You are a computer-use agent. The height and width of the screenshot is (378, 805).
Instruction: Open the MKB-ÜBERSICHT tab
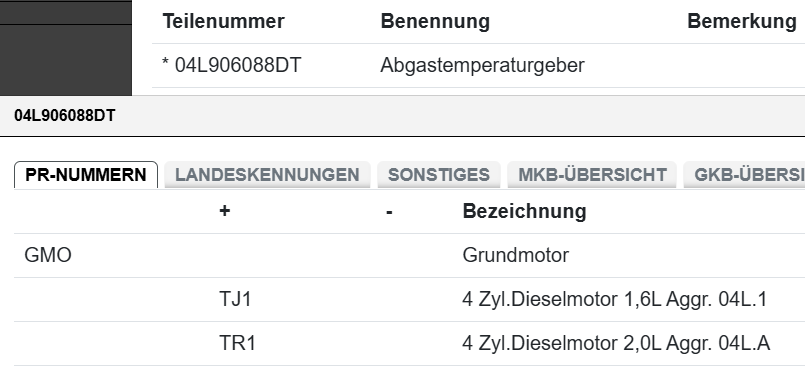(592, 175)
